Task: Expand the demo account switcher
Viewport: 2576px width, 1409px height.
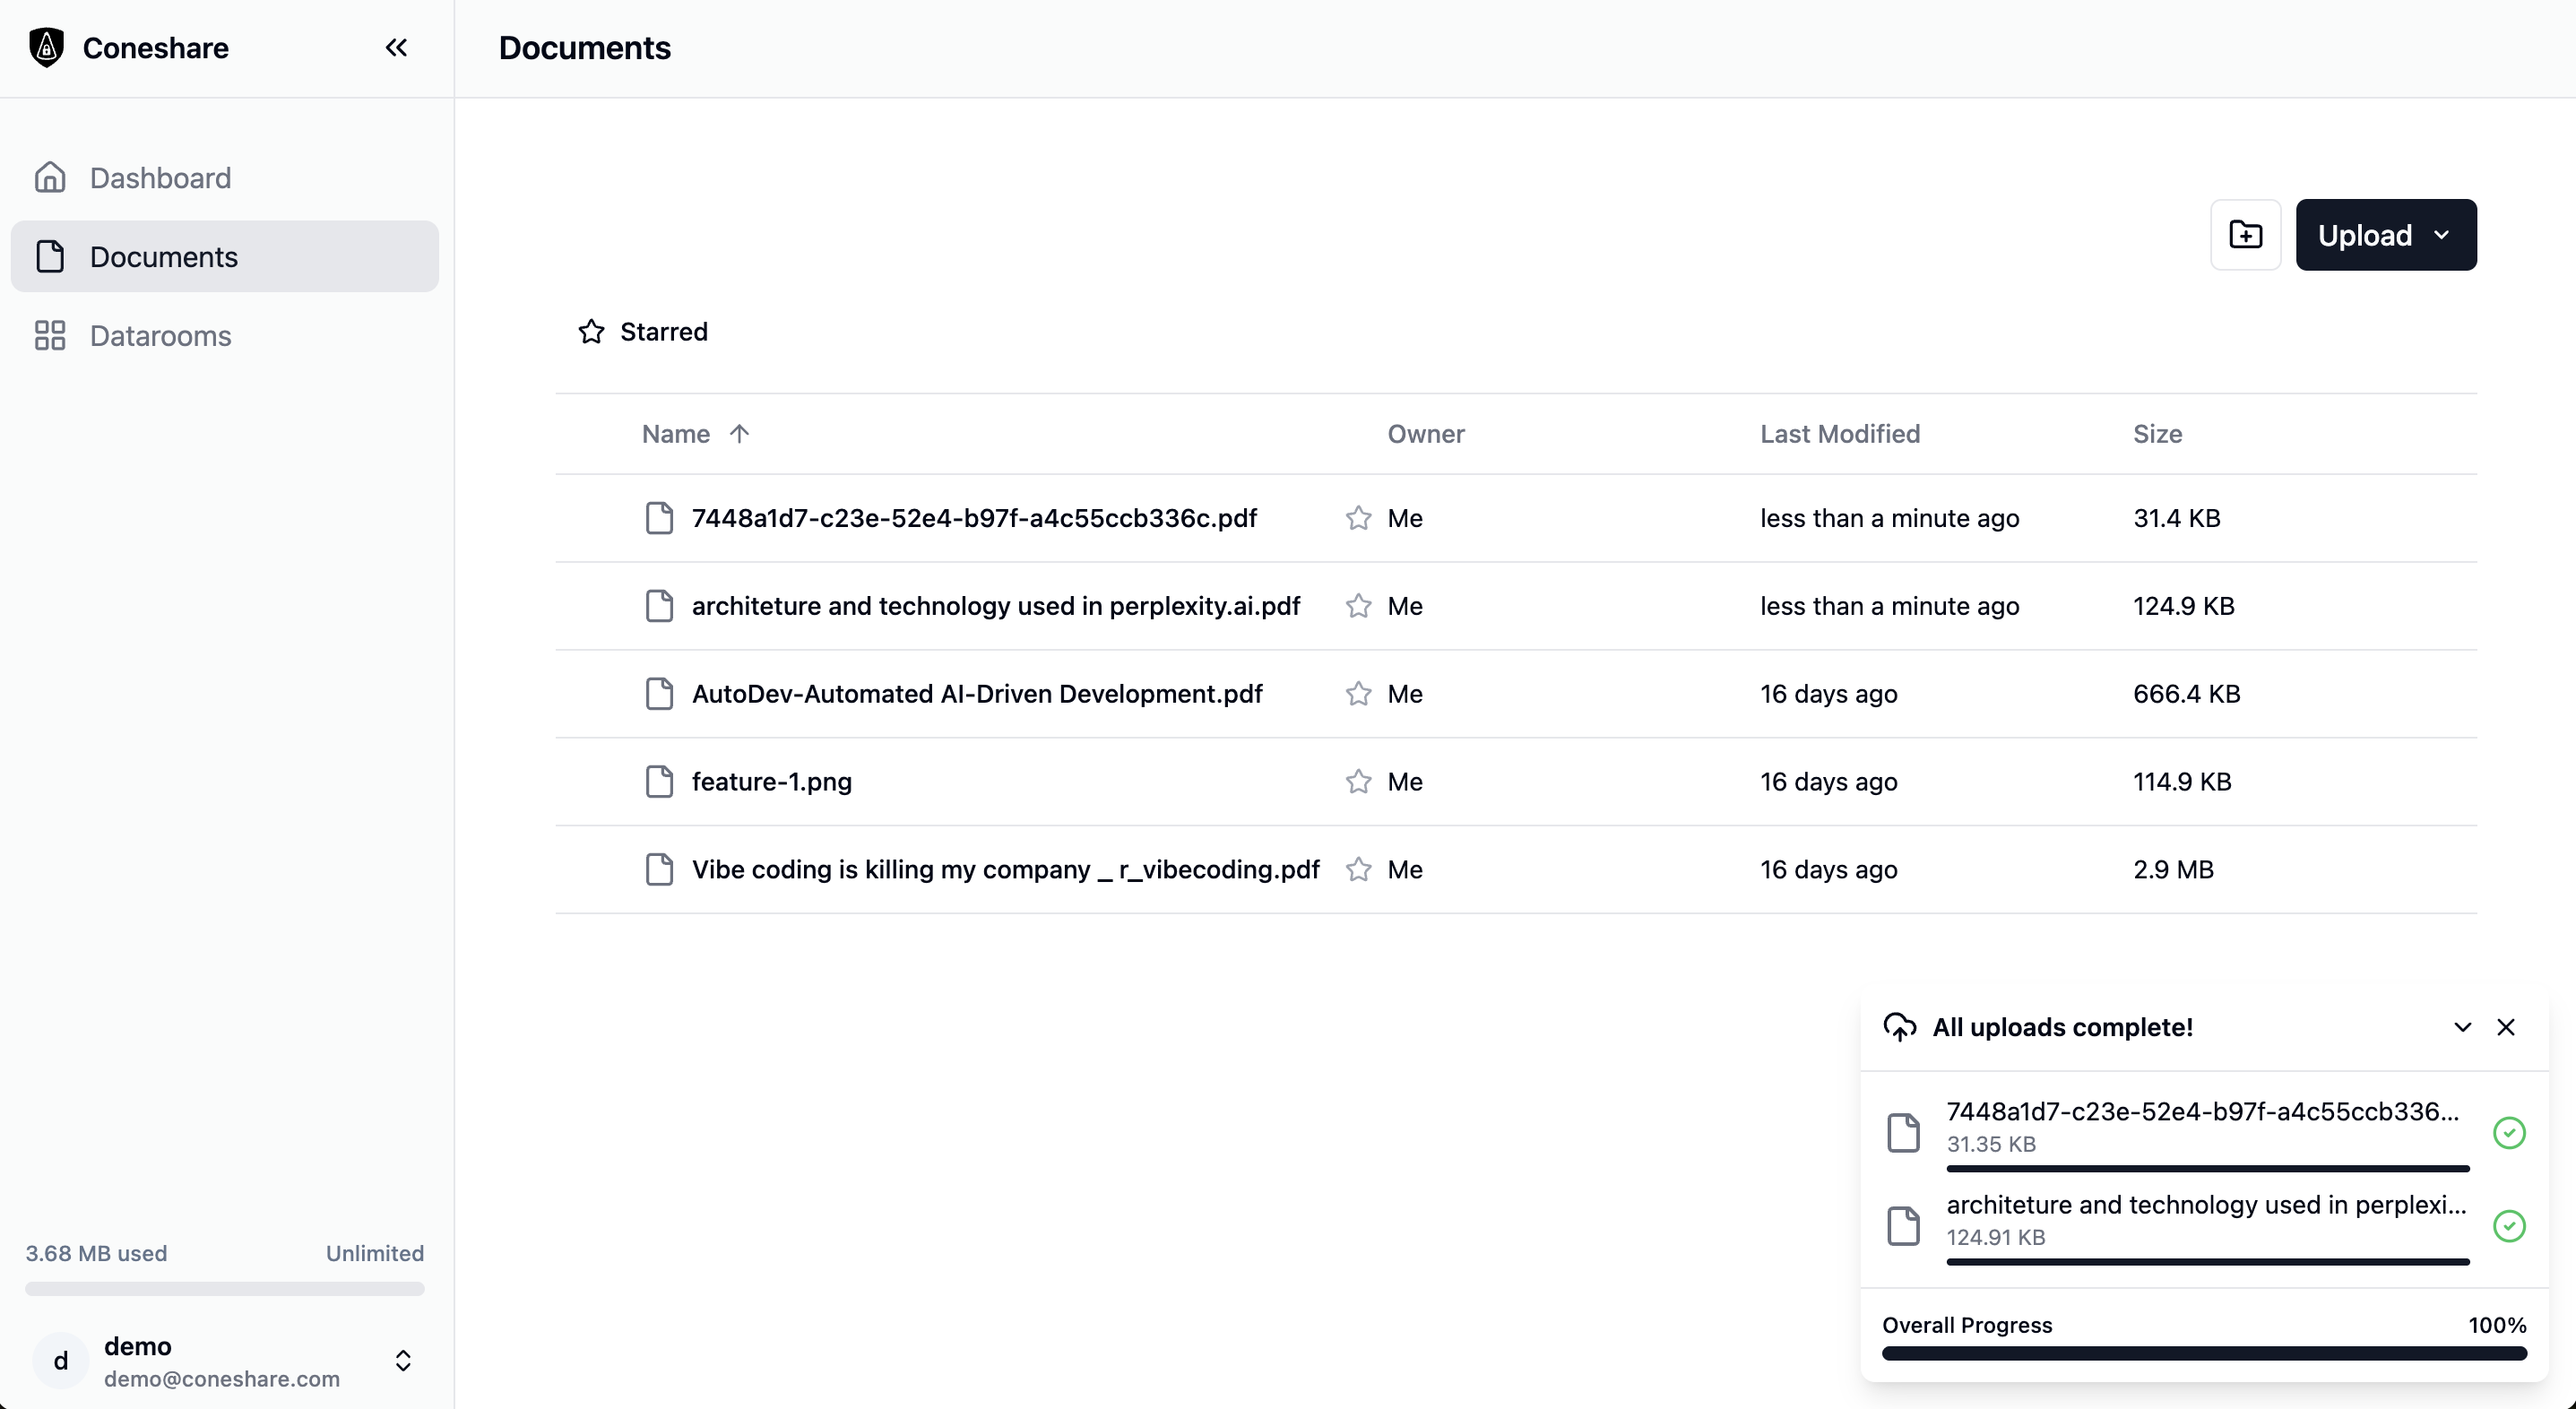Action: [x=403, y=1361]
